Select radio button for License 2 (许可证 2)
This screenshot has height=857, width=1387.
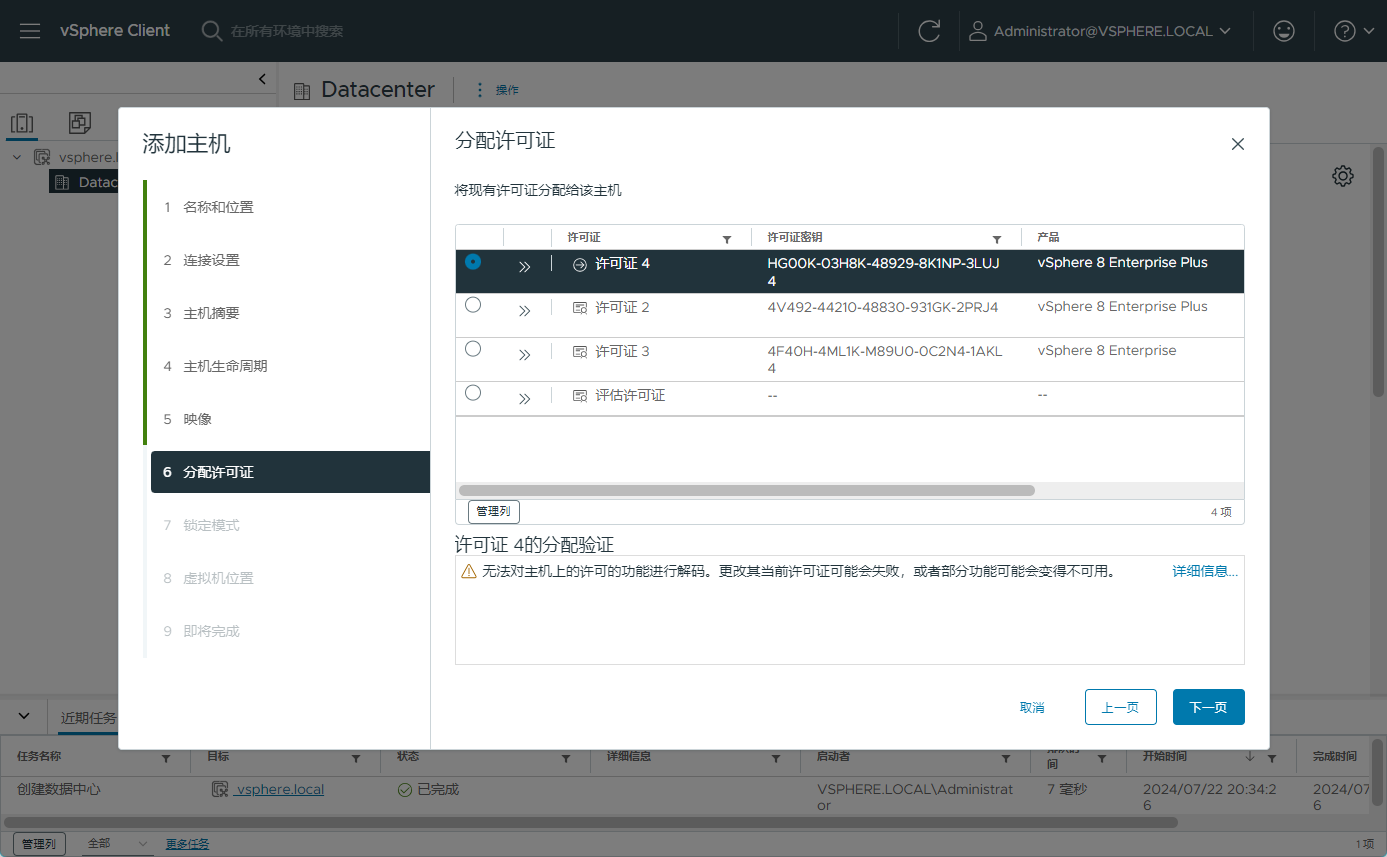pos(473,305)
